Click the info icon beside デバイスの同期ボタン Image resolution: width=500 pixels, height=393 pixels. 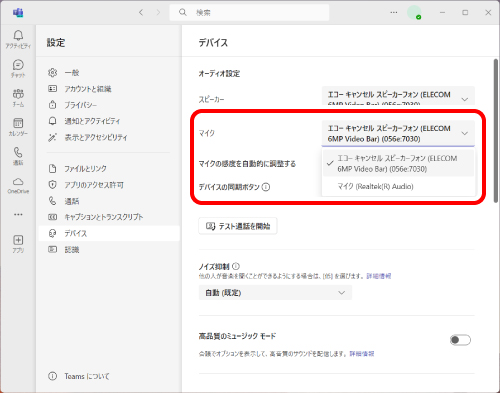[266, 187]
